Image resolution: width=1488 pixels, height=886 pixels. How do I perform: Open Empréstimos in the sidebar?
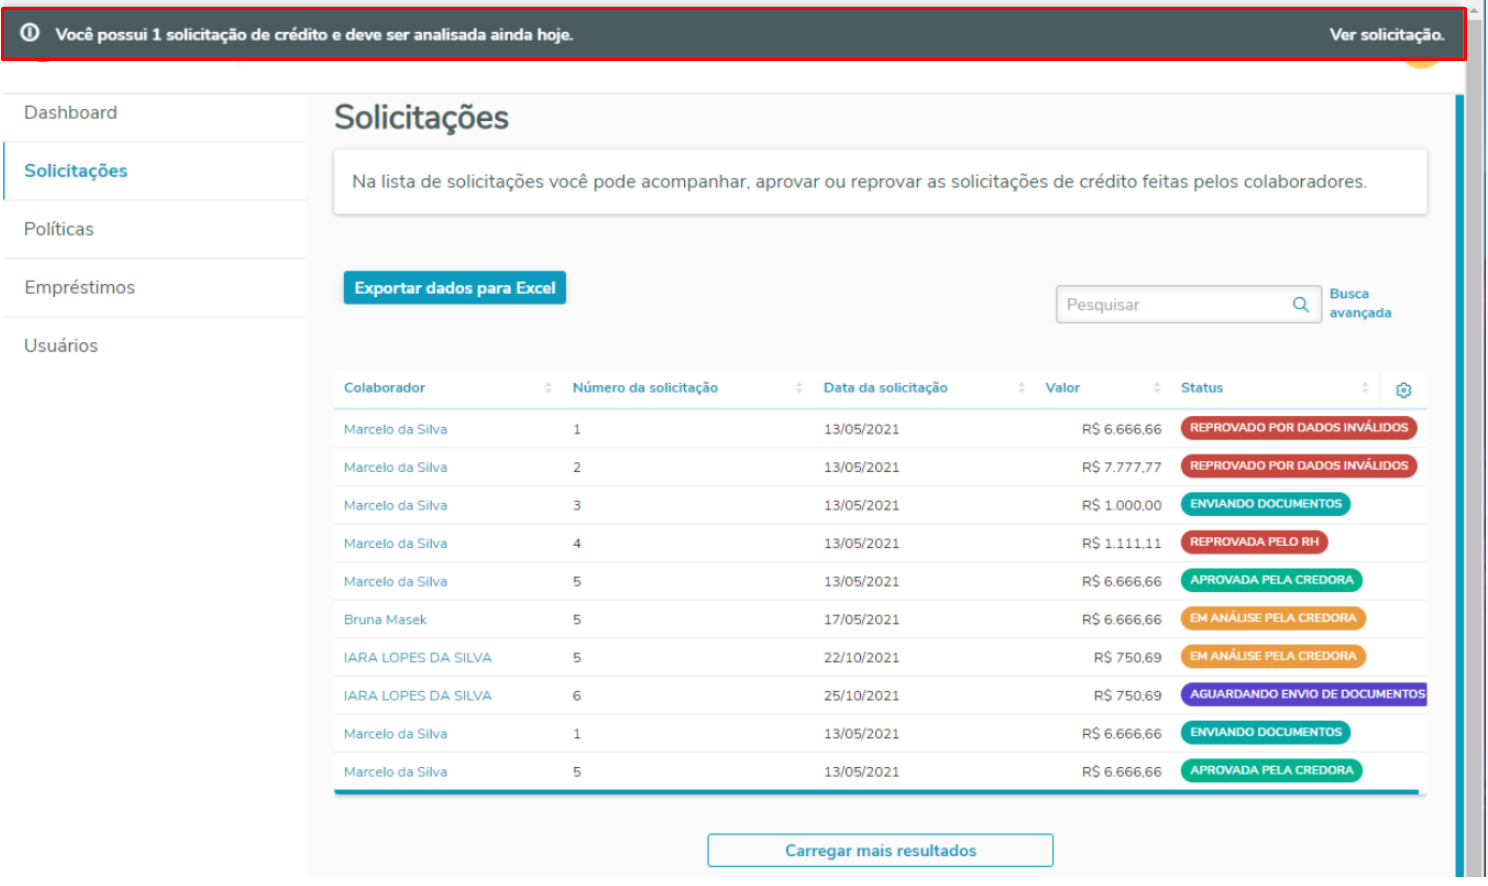coord(79,287)
